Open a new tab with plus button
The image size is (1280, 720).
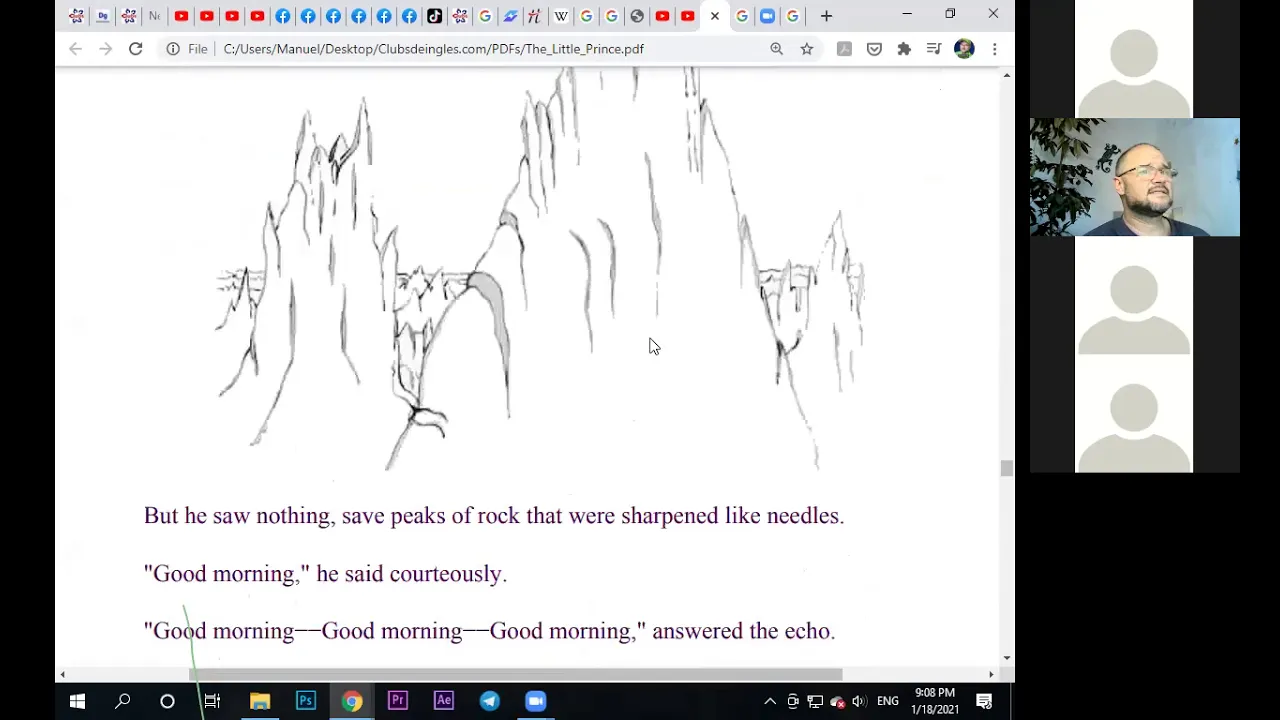click(x=826, y=16)
